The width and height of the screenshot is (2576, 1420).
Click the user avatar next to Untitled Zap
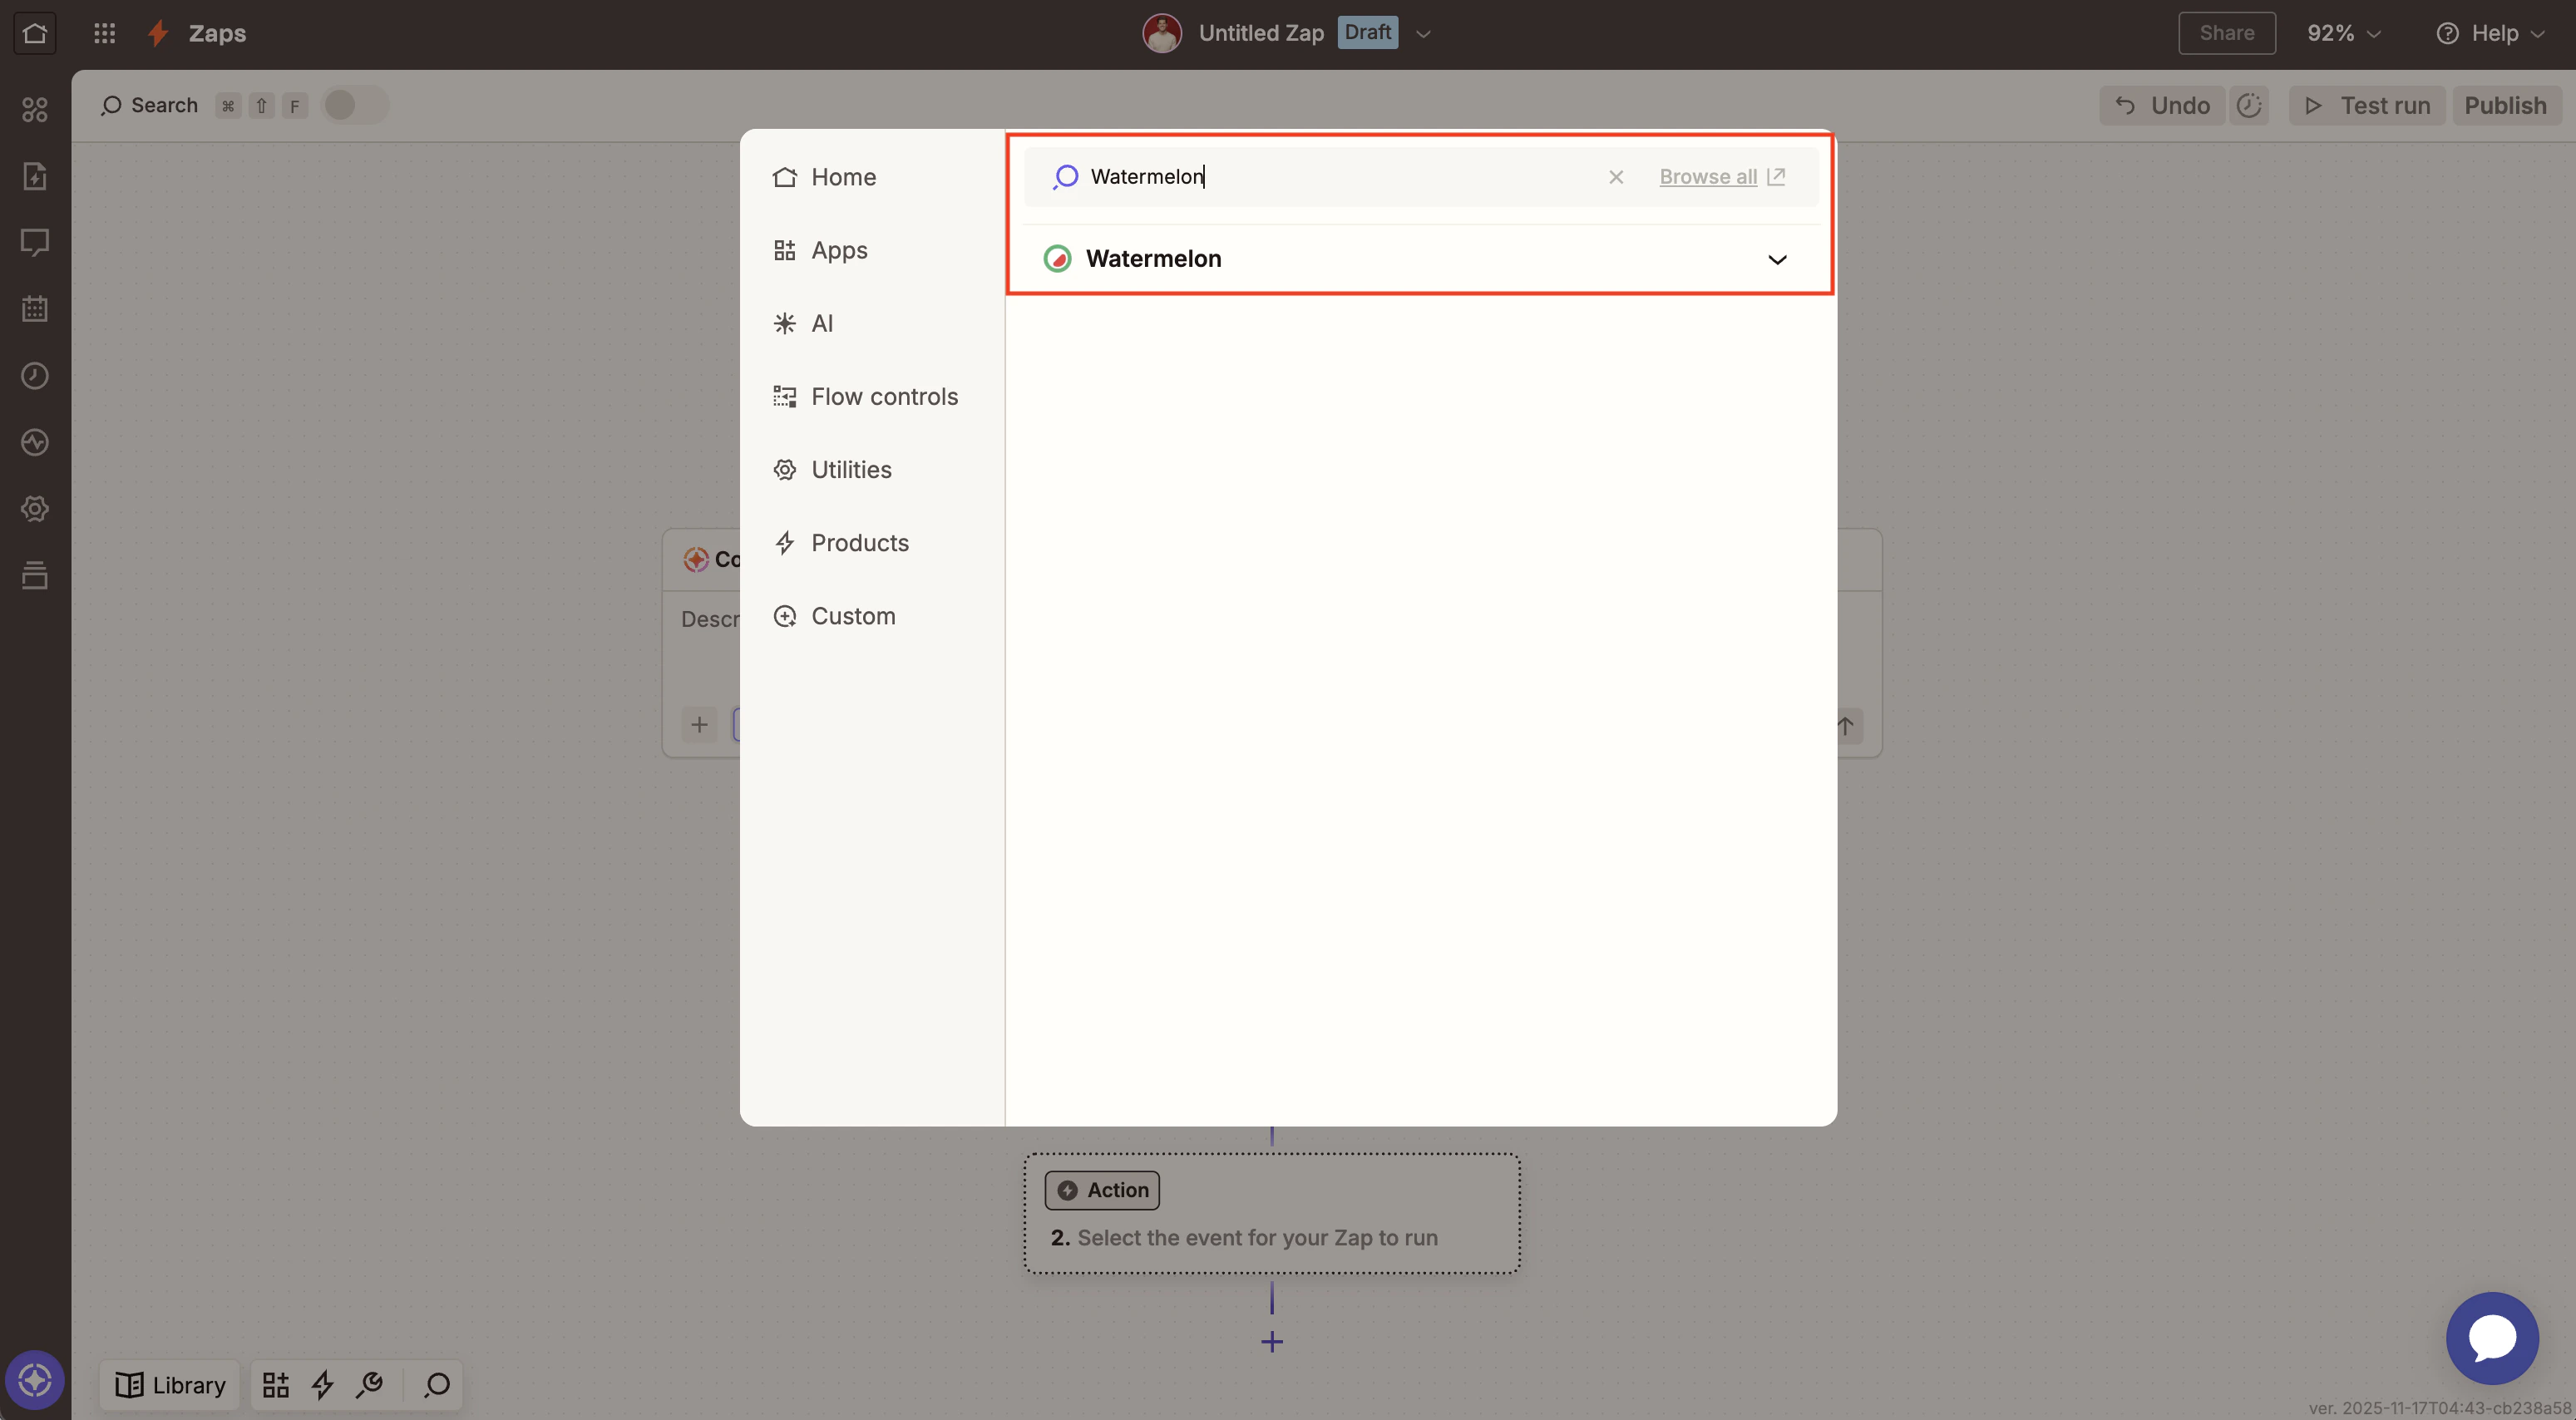1162,33
